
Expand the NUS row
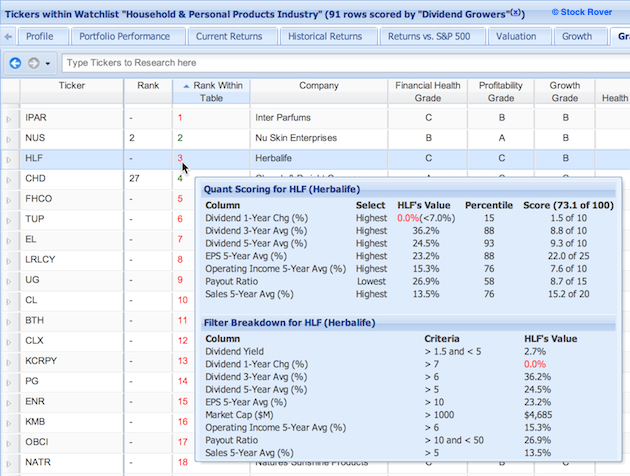[9, 139]
